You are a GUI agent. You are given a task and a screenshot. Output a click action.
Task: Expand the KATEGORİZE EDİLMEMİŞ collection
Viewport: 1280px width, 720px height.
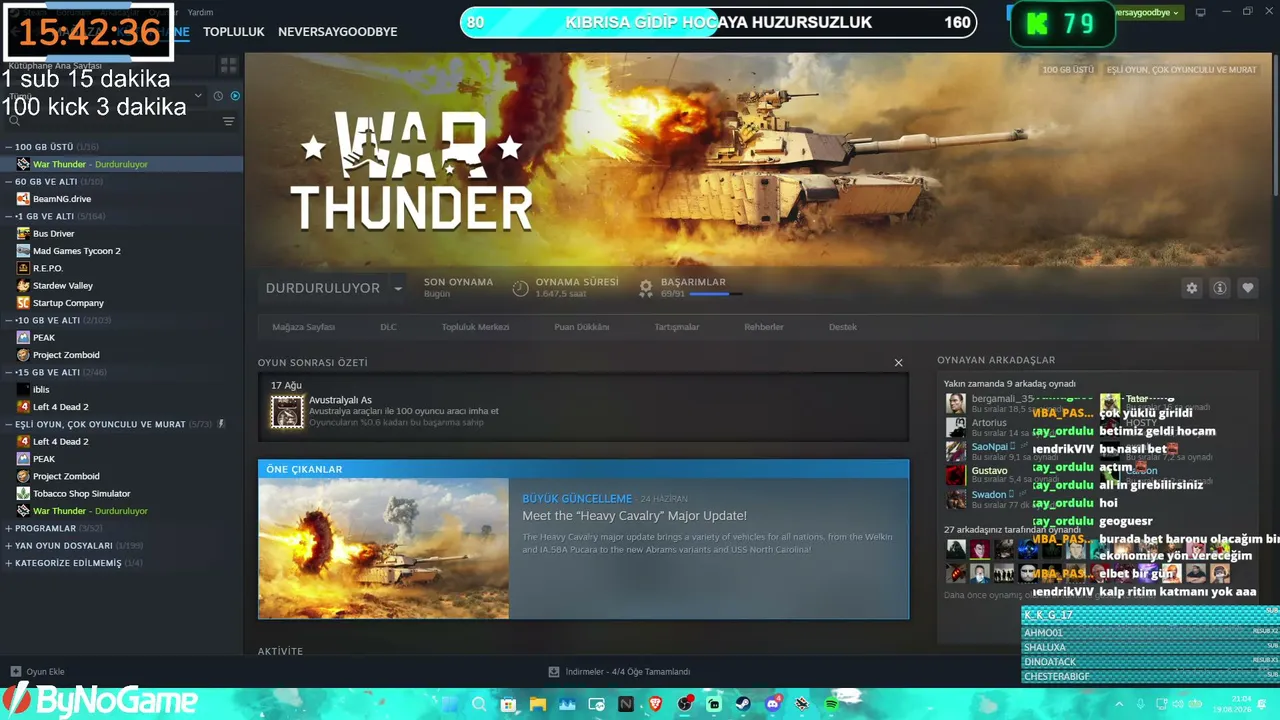9,563
